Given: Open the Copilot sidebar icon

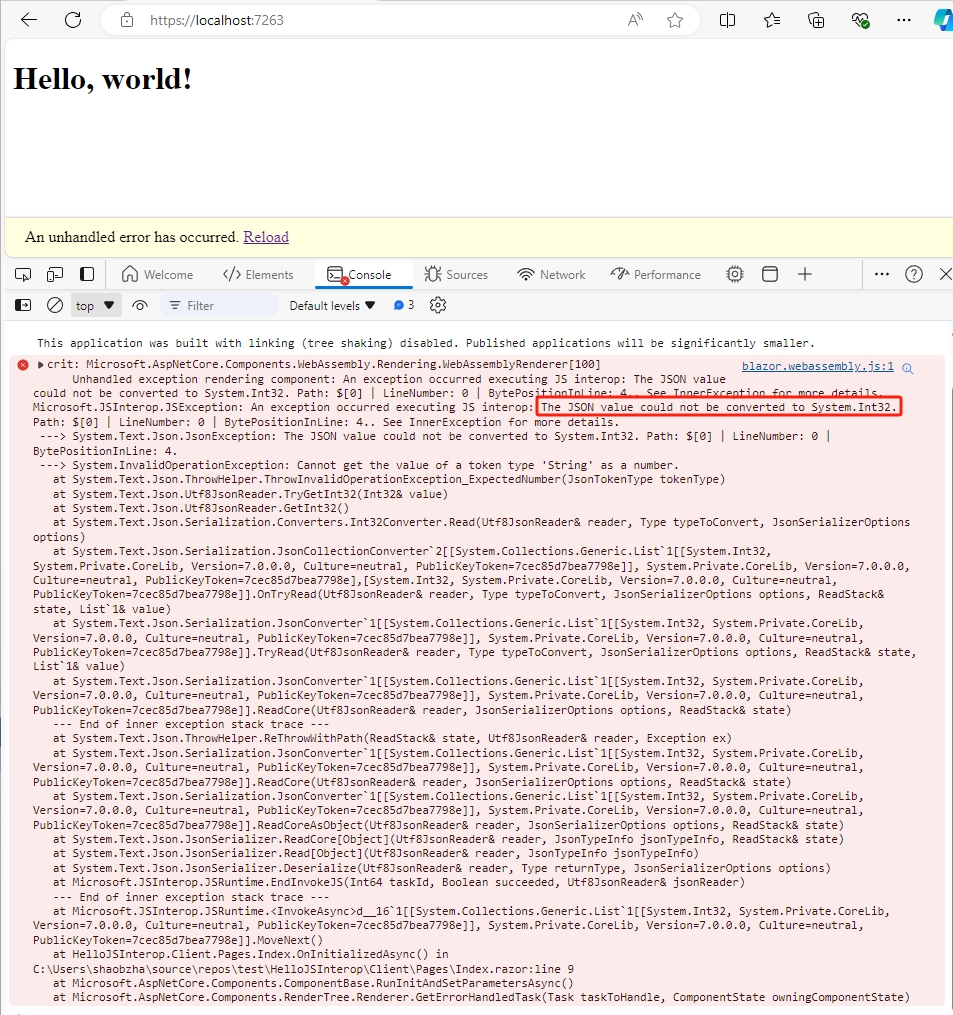Looking at the screenshot, I should tap(944, 20).
